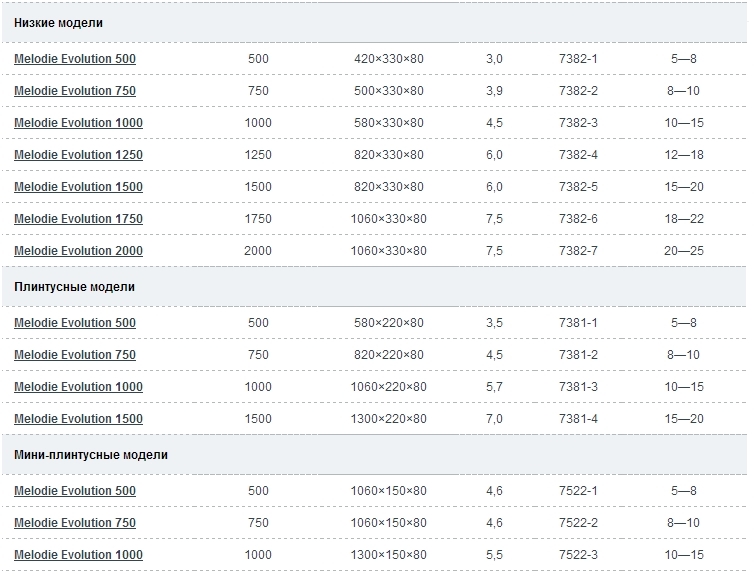Image resolution: width=756 pixels, height=576 pixels.
Task: Click the weight value 5,7
Action: (x=494, y=387)
